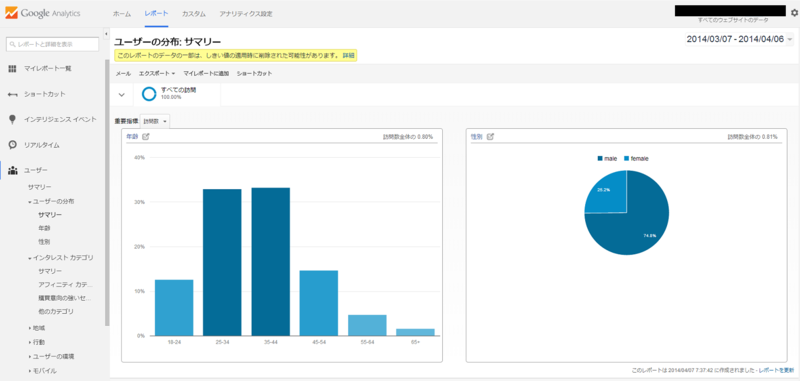Image resolution: width=800 pixels, height=381 pixels.
Task: Click the 35-44 age bar
Action: point(270,262)
